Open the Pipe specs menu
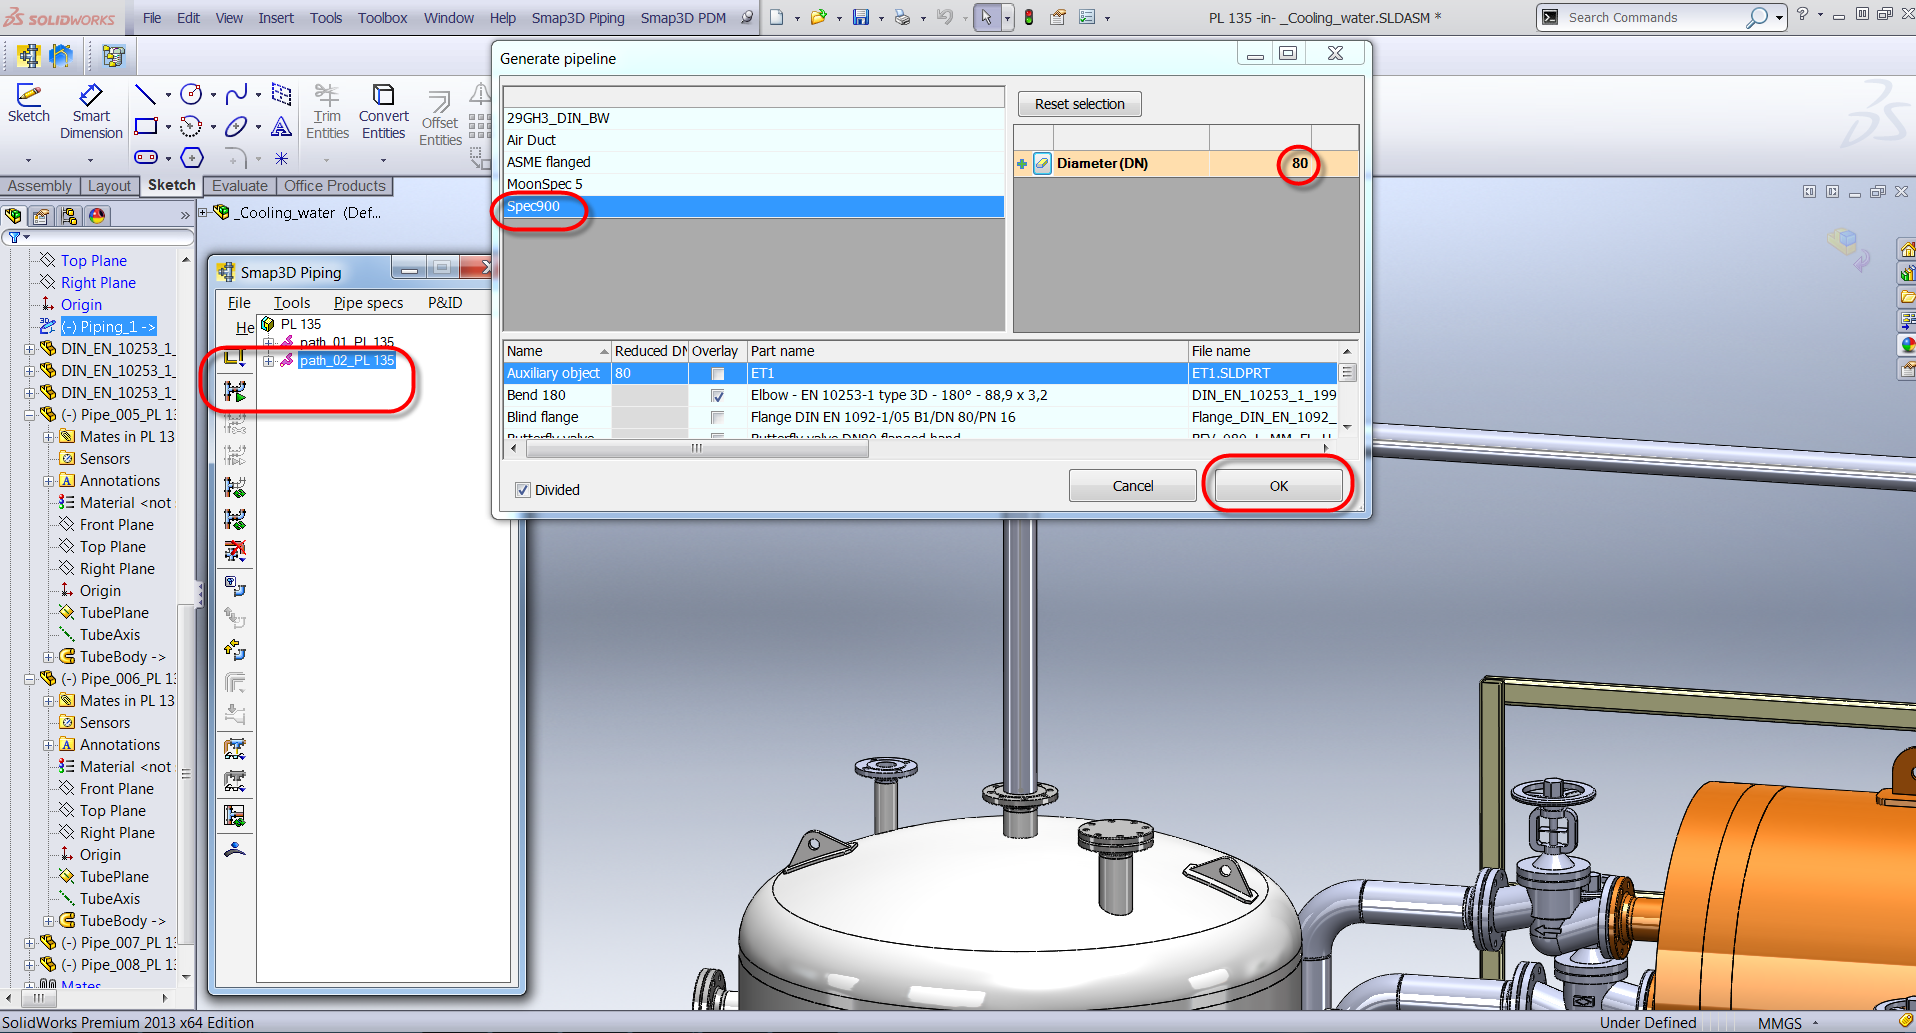The image size is (1916, 1033). tap(368, 303)
